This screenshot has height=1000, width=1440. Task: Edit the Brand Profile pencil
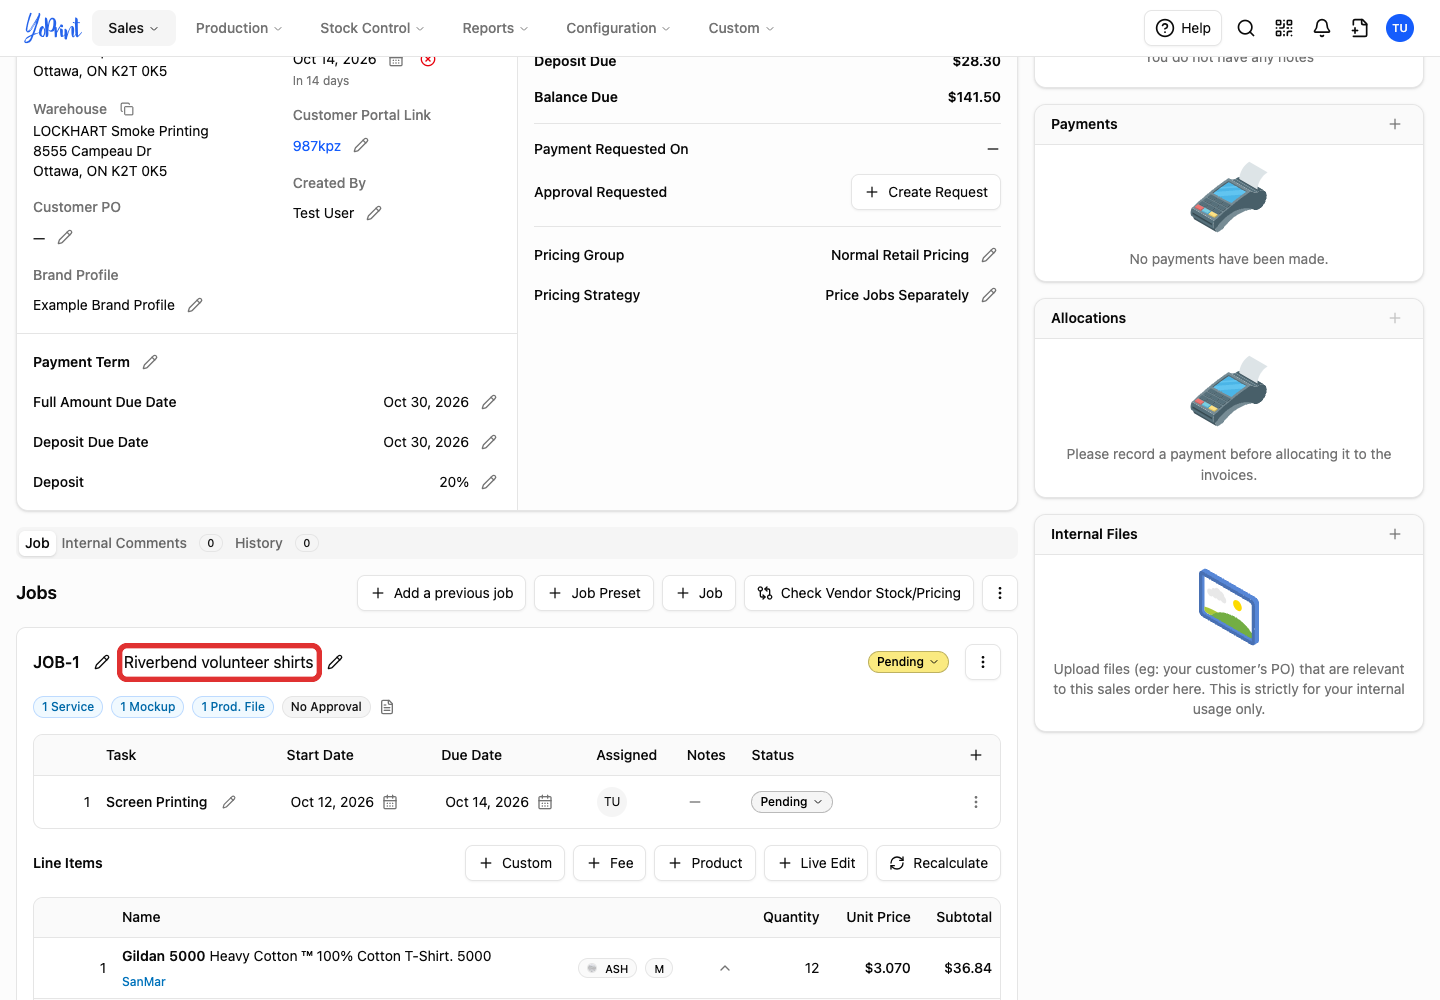pos(195,305)
